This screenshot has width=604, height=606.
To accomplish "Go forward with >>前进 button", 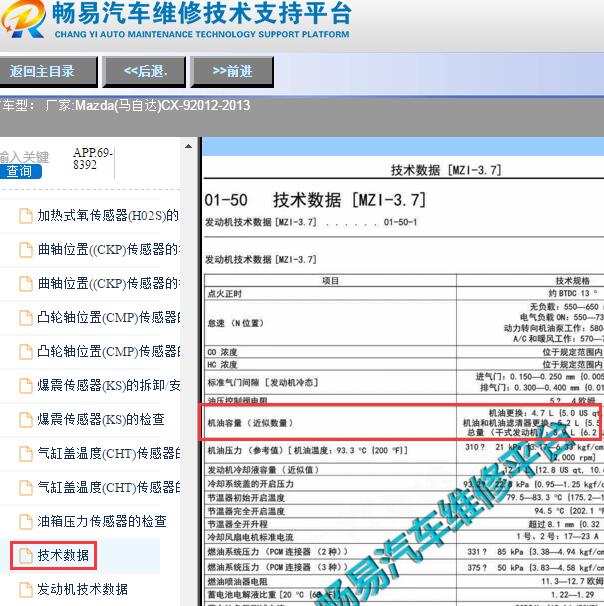I will coord(232,72).
